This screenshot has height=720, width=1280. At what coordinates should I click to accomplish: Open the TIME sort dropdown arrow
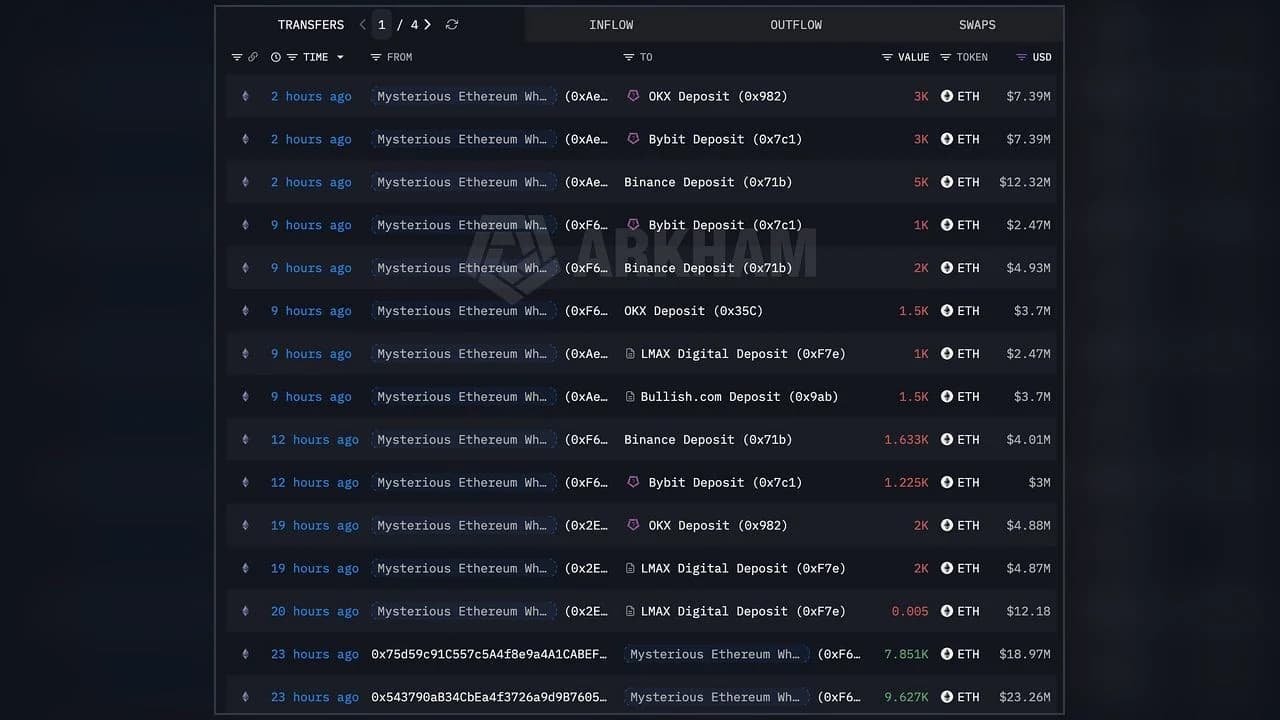pos(340,57)
